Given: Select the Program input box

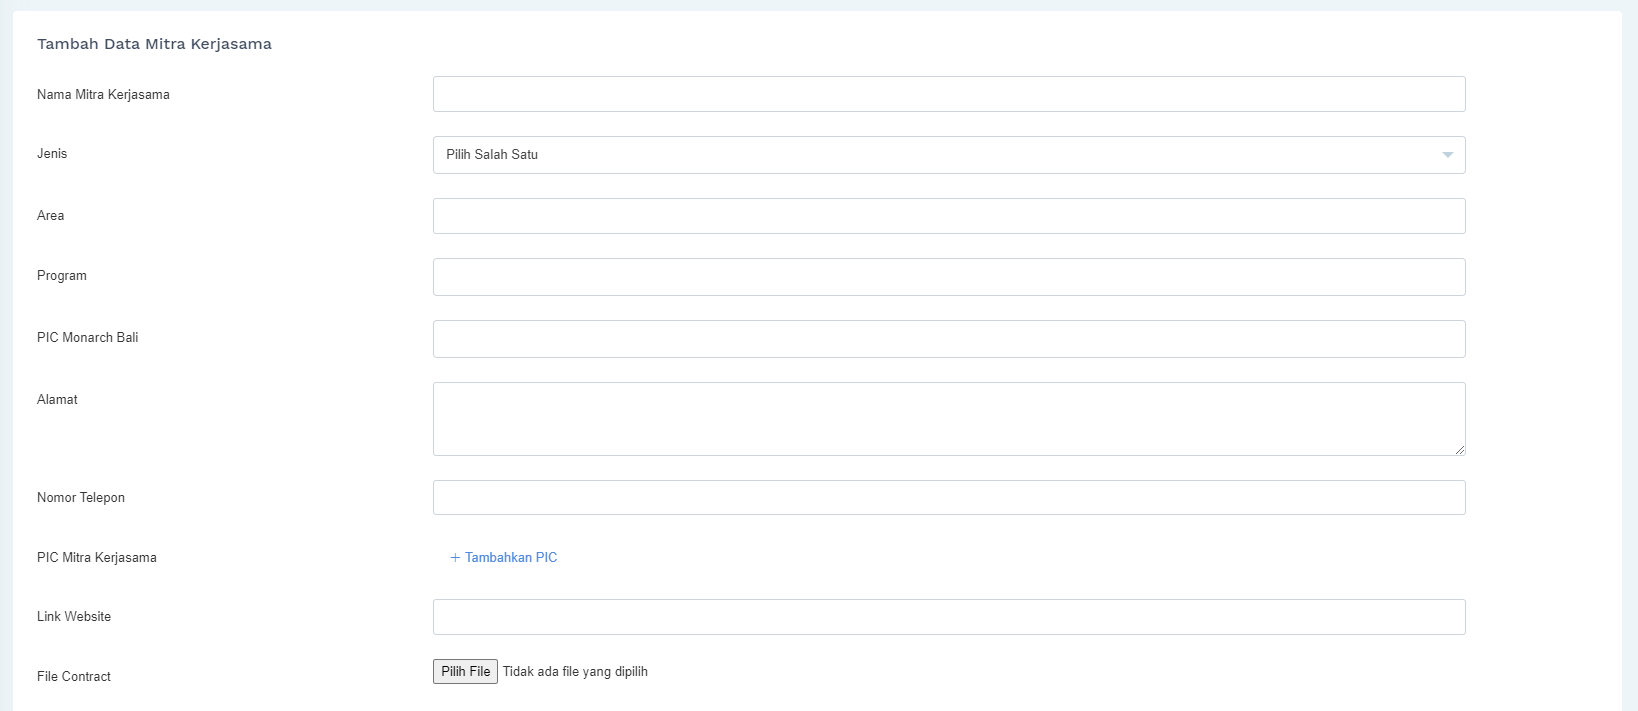Looking at the screenshot, I should tap(948, 277).
